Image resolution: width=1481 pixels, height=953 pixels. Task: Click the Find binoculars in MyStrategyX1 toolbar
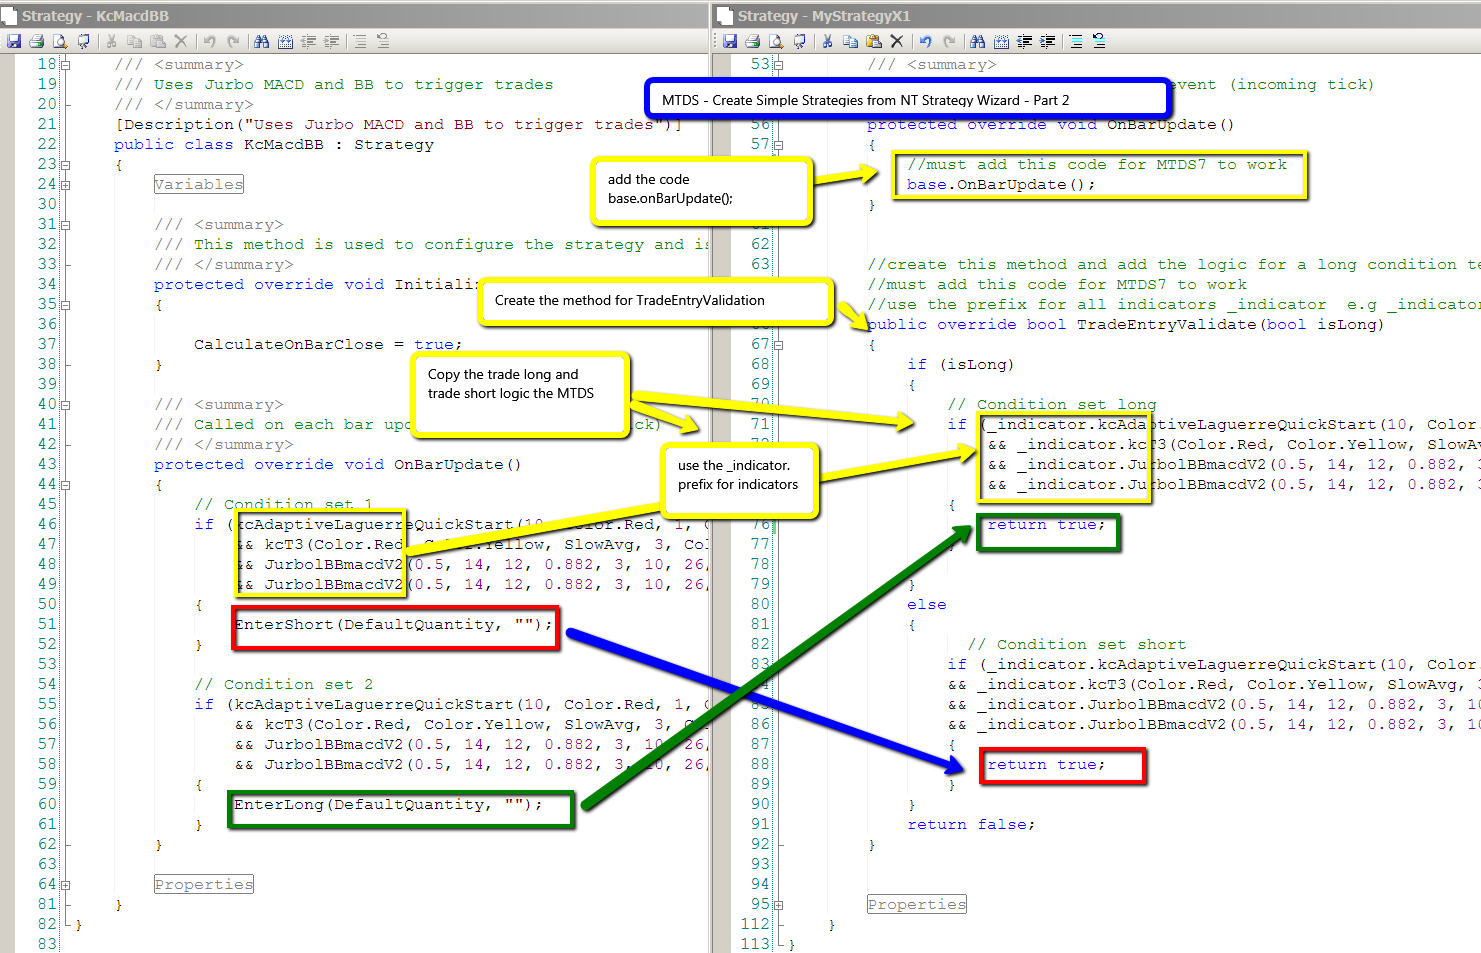pyautogui.click(x=977, y=41)
